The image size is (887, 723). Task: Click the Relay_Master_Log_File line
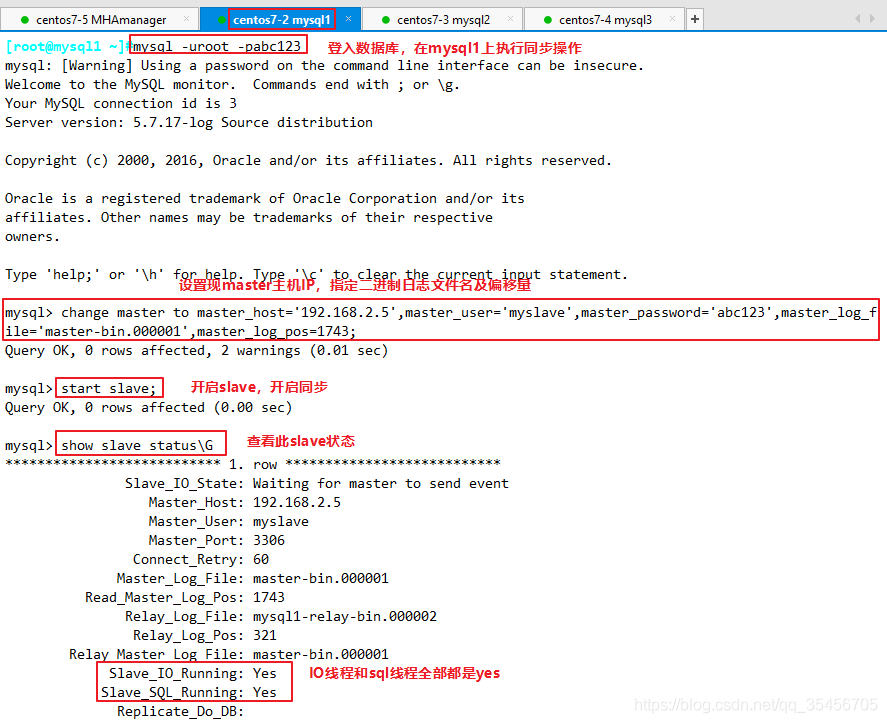229,655
